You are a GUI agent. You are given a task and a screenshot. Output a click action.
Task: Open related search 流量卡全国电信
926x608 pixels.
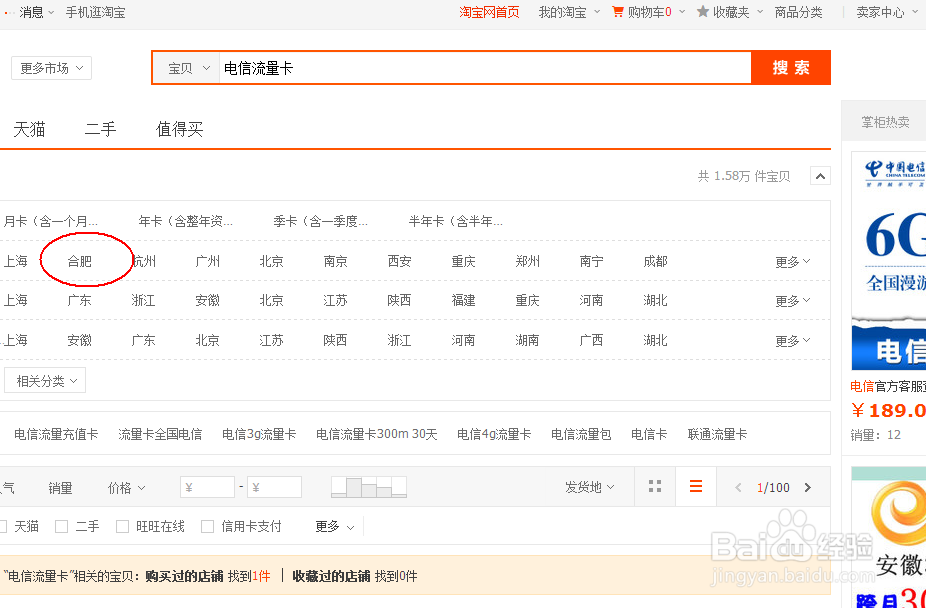pos(160,434)
